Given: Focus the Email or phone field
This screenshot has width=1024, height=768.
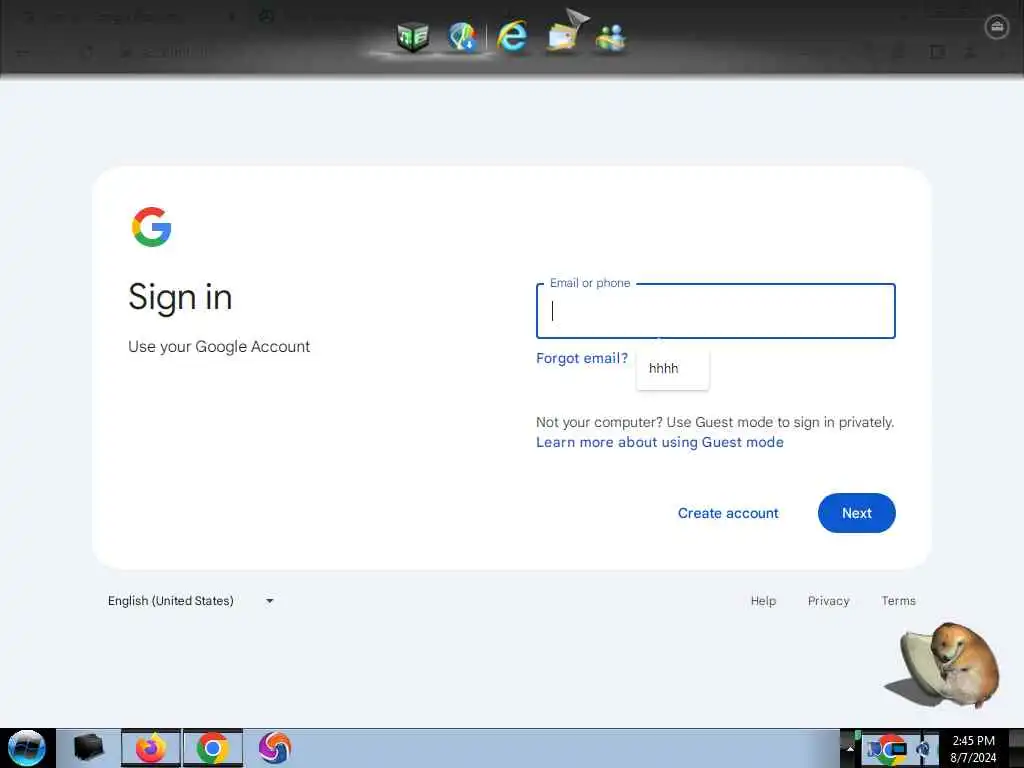Looking at the screenshot, I should [716, 311].
